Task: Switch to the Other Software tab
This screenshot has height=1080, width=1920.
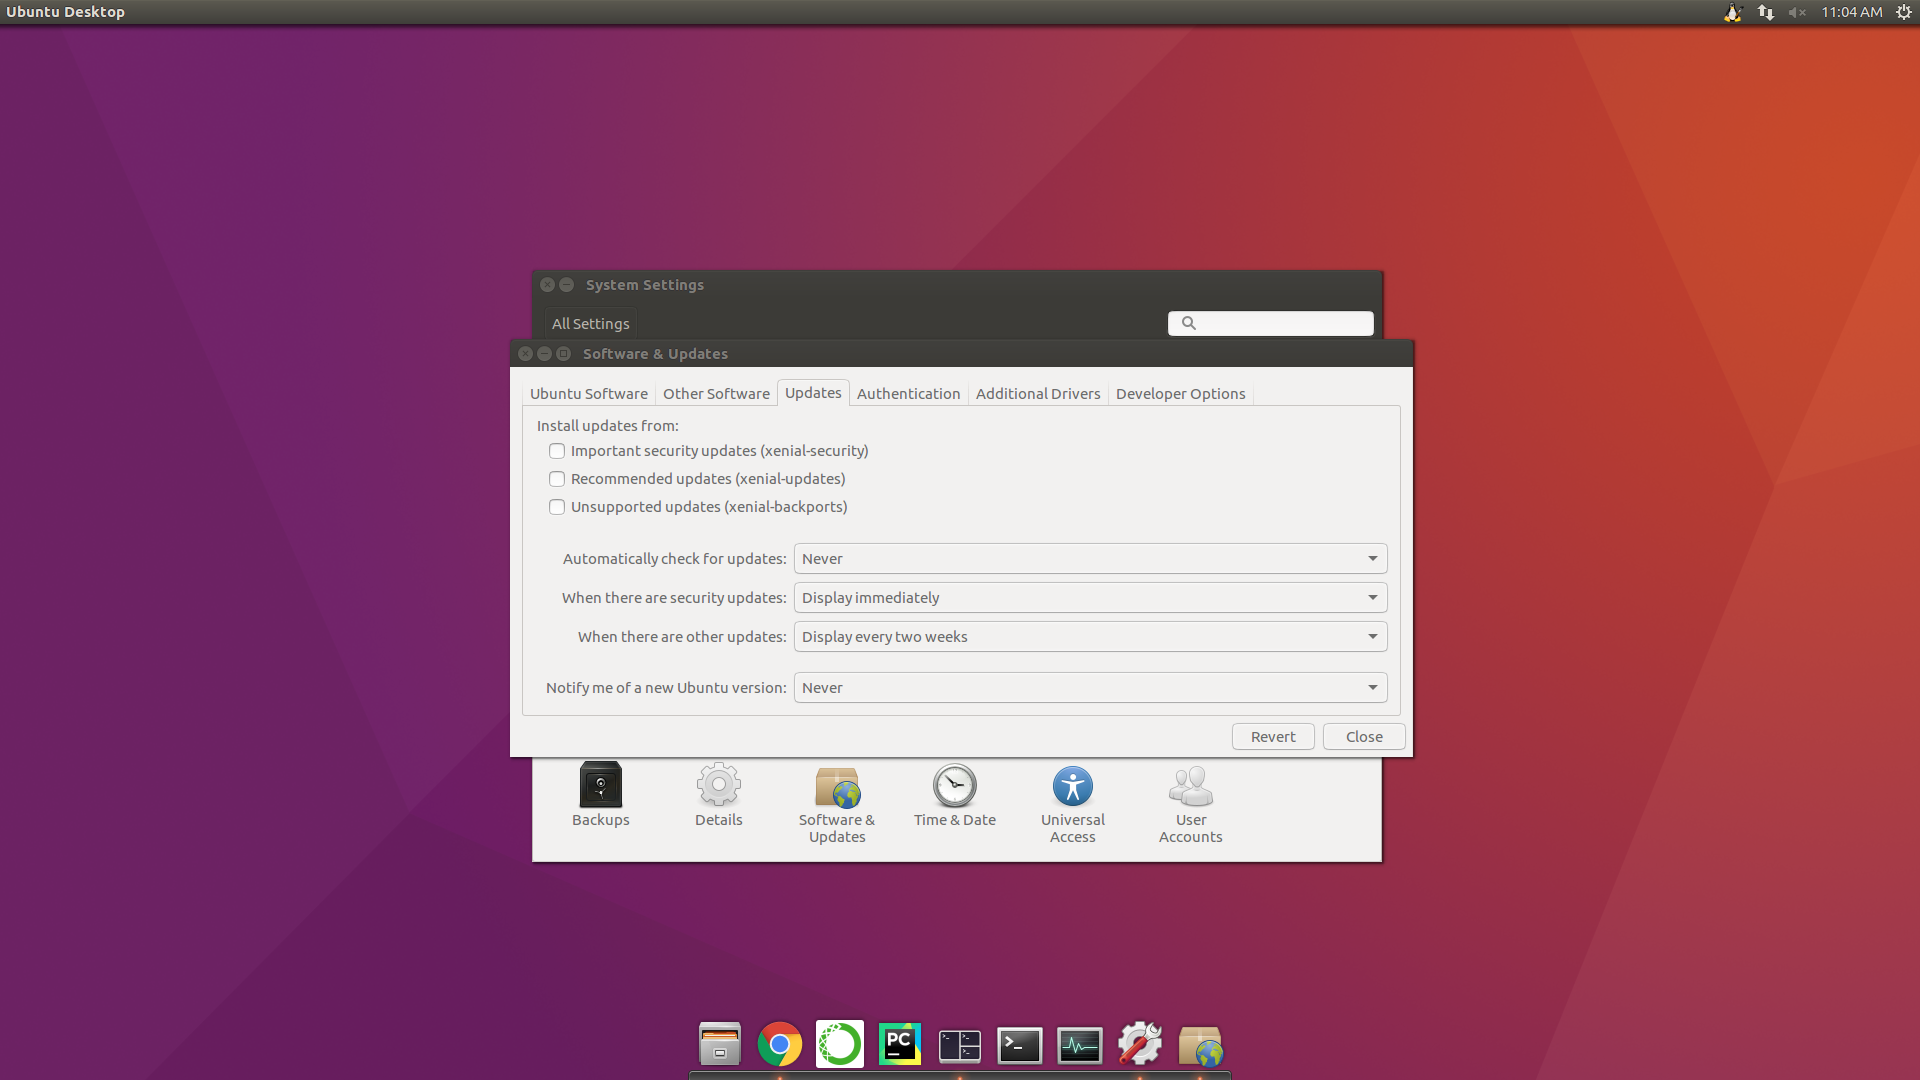Action: tap(716, 394)
